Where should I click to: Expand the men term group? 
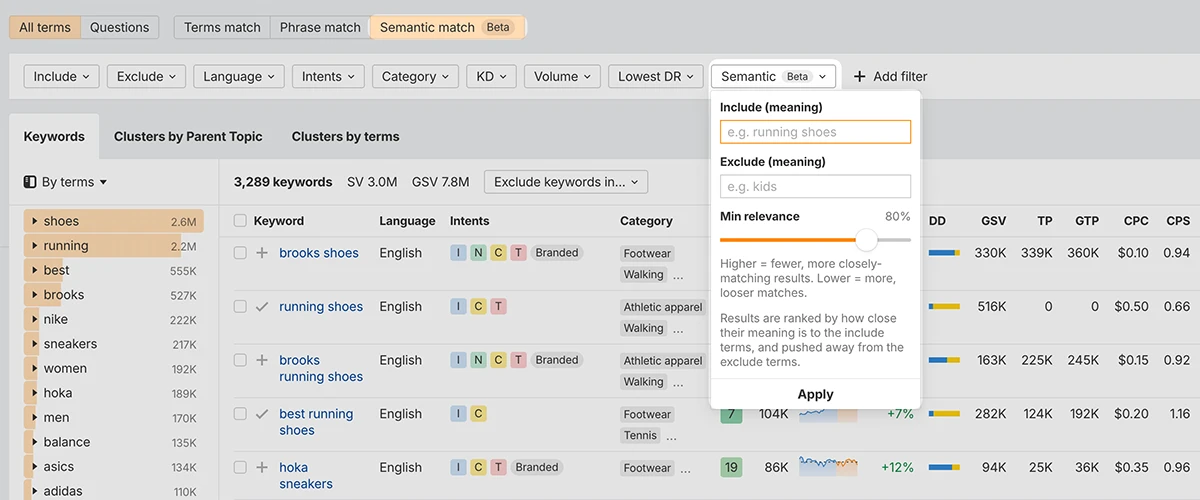pos(35,417)
